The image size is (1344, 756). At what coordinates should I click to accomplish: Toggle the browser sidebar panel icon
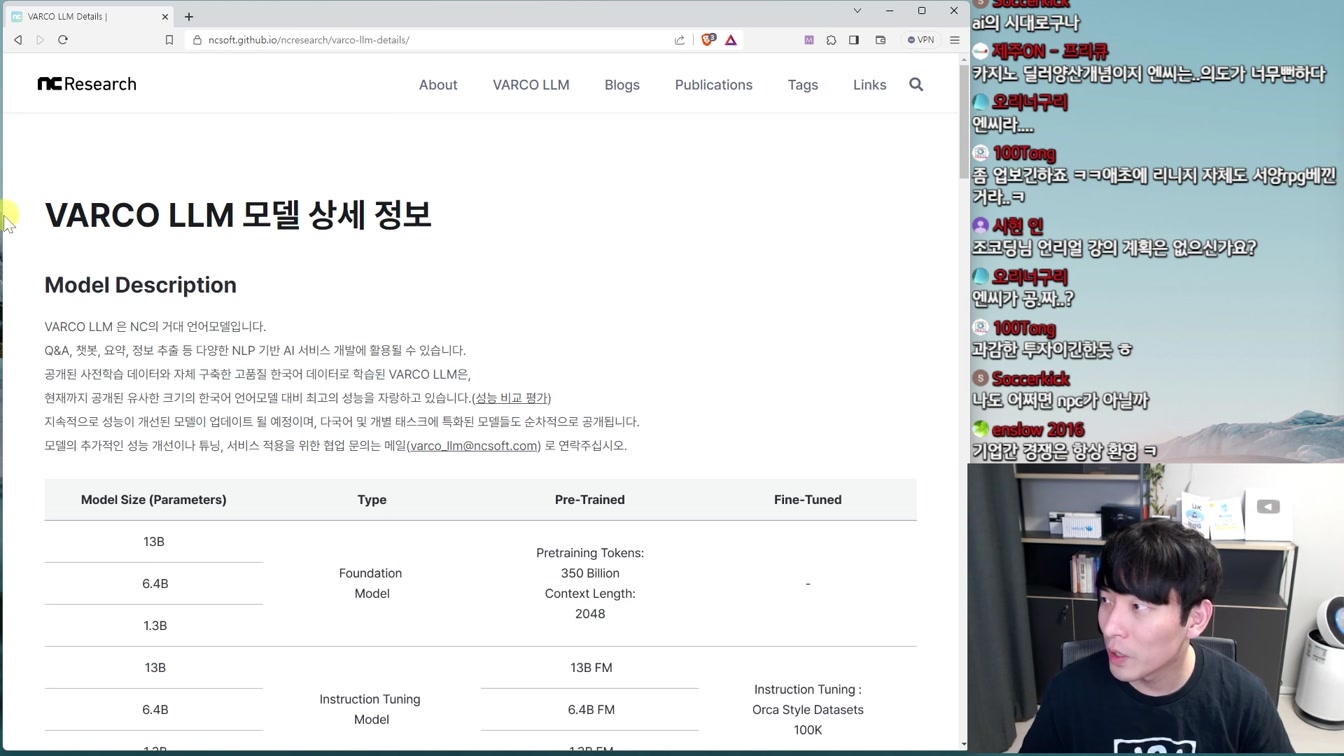click(854, 40)
